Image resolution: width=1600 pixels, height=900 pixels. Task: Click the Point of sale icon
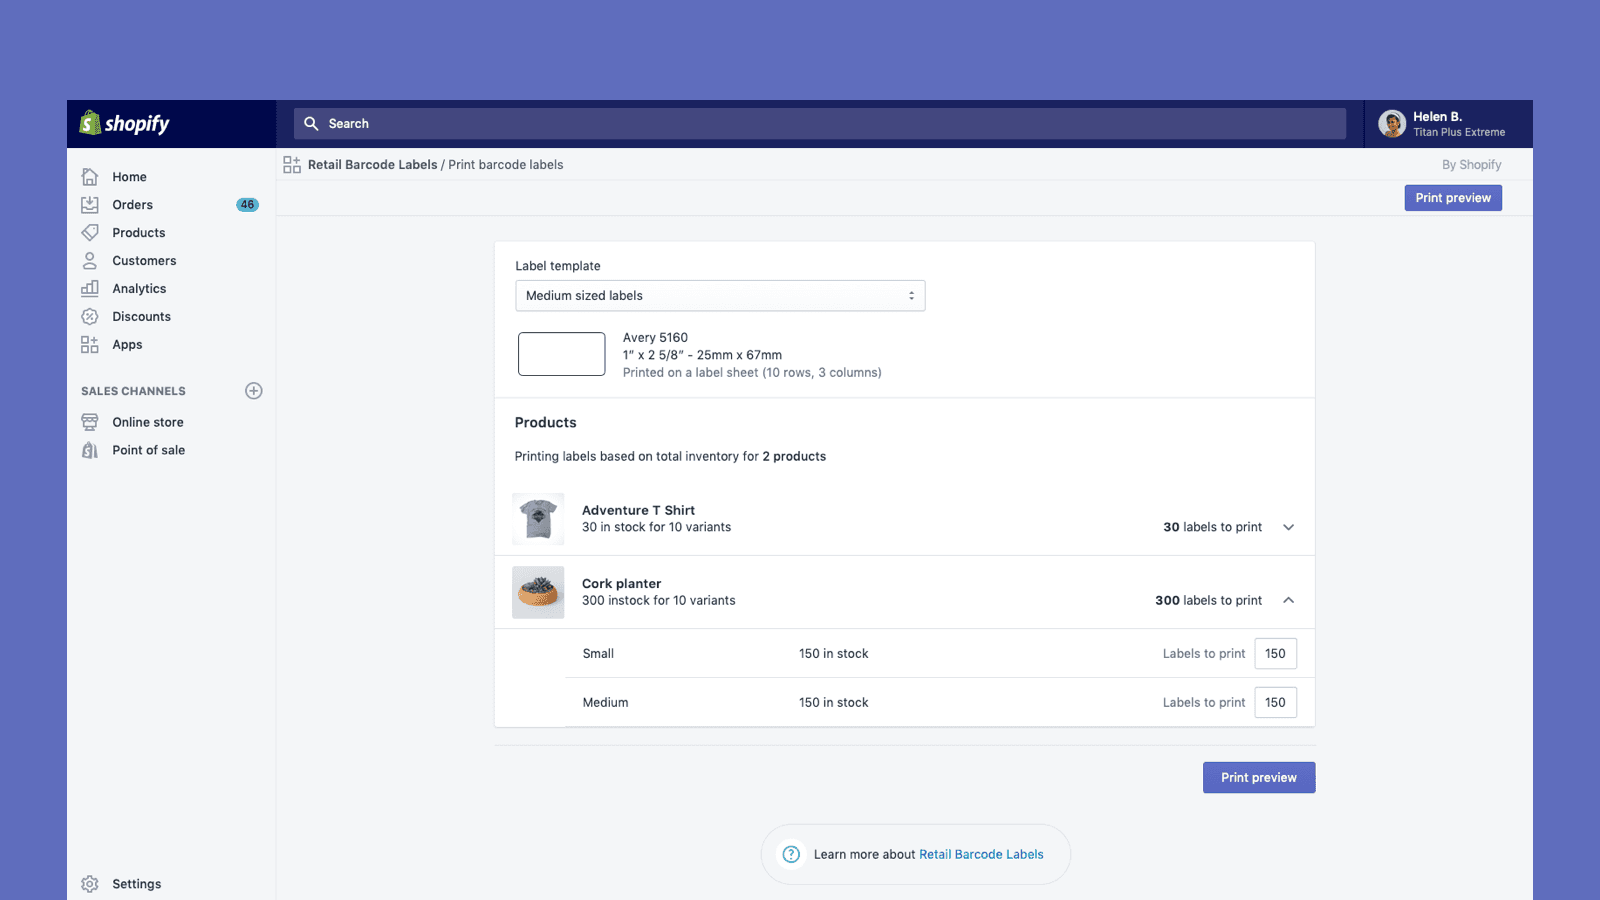pos(90,450)
